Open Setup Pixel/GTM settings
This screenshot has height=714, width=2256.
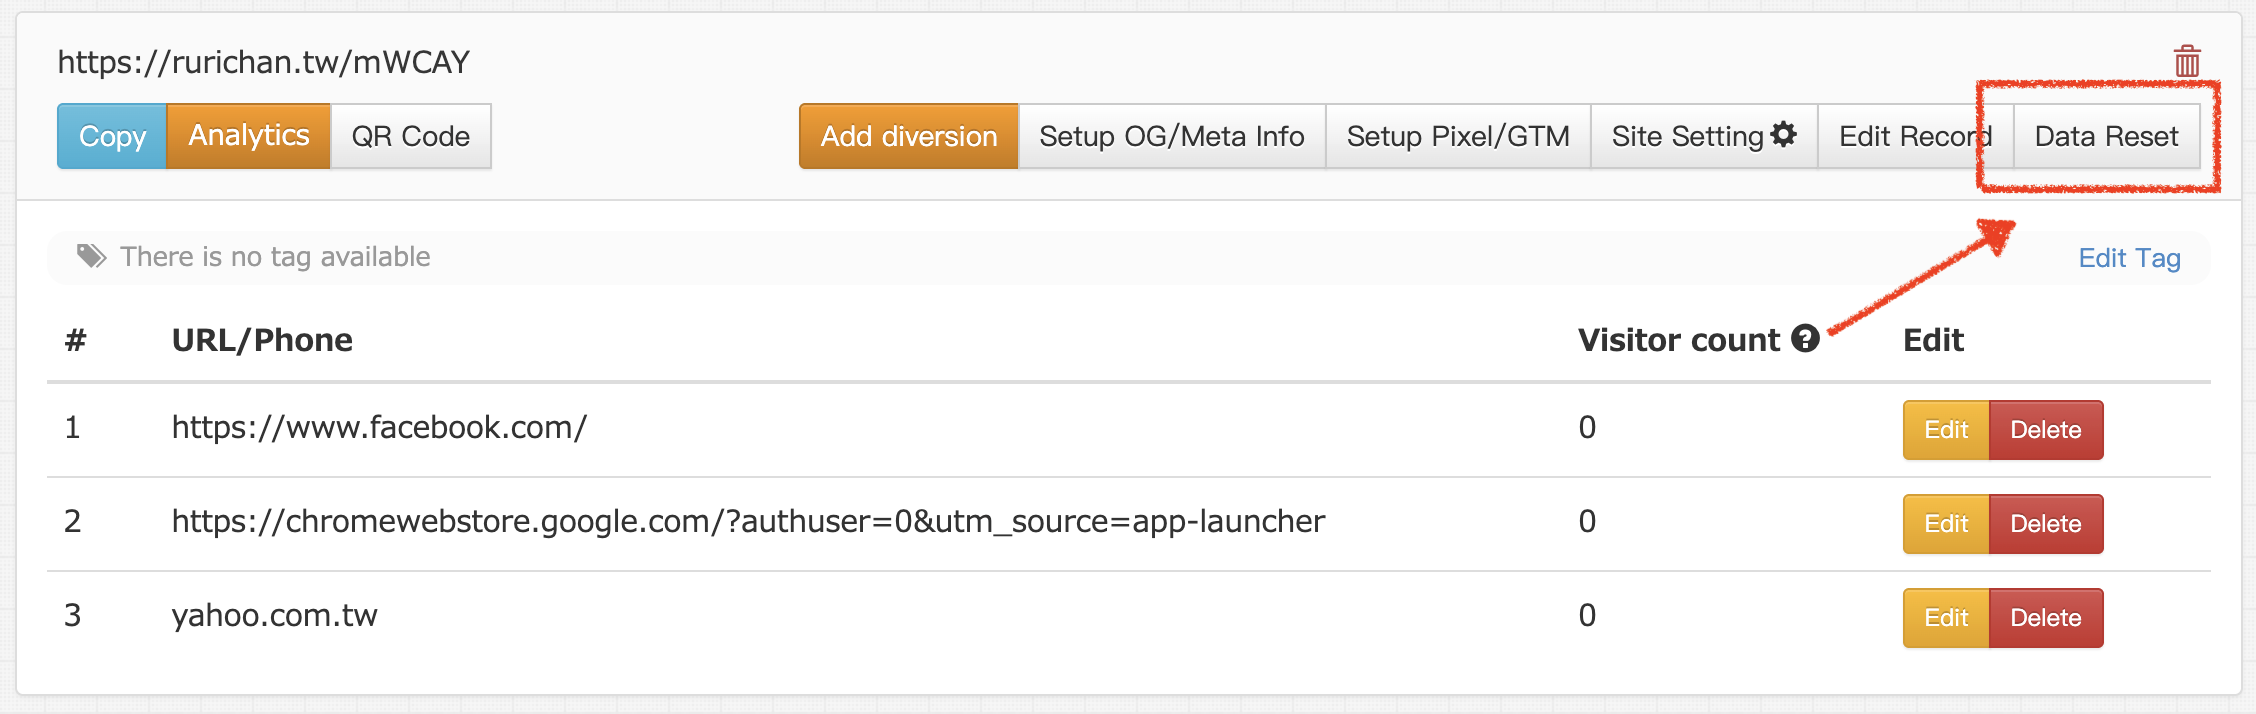1457,136
